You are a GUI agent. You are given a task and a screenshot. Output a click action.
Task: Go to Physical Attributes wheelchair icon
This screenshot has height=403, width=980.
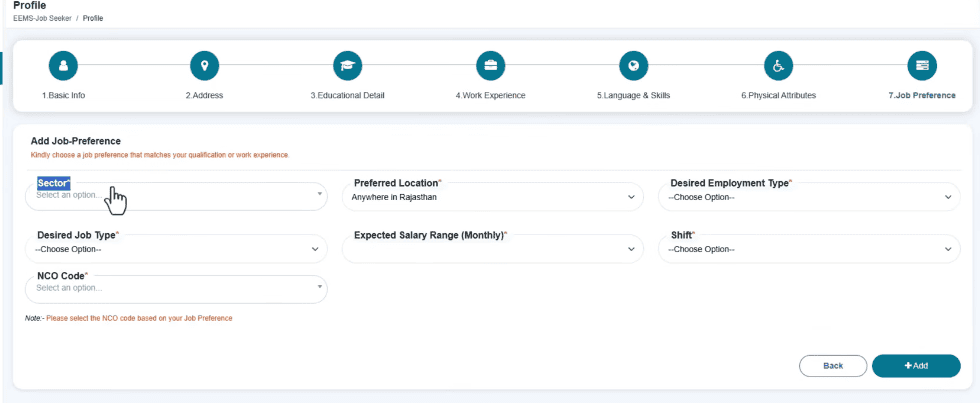(x=779, y=66)
